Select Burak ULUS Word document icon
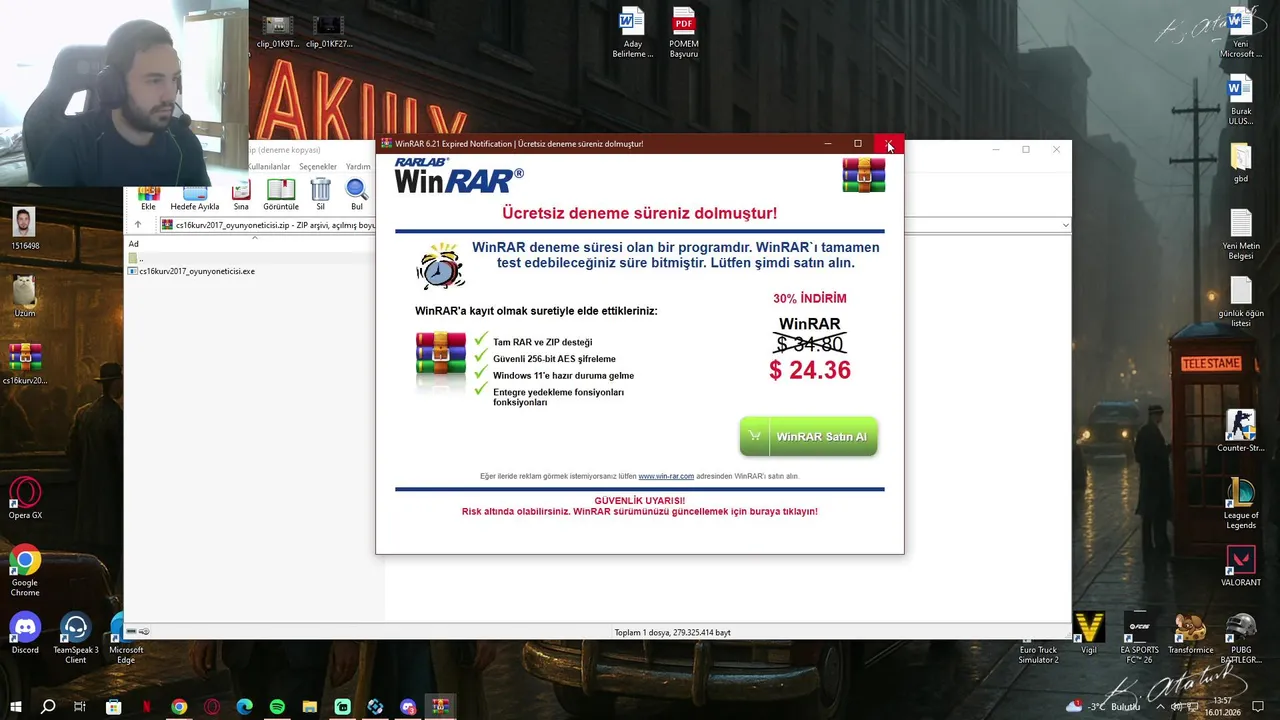Screen dimensions: 1280x720 (x=1241, y=100)
